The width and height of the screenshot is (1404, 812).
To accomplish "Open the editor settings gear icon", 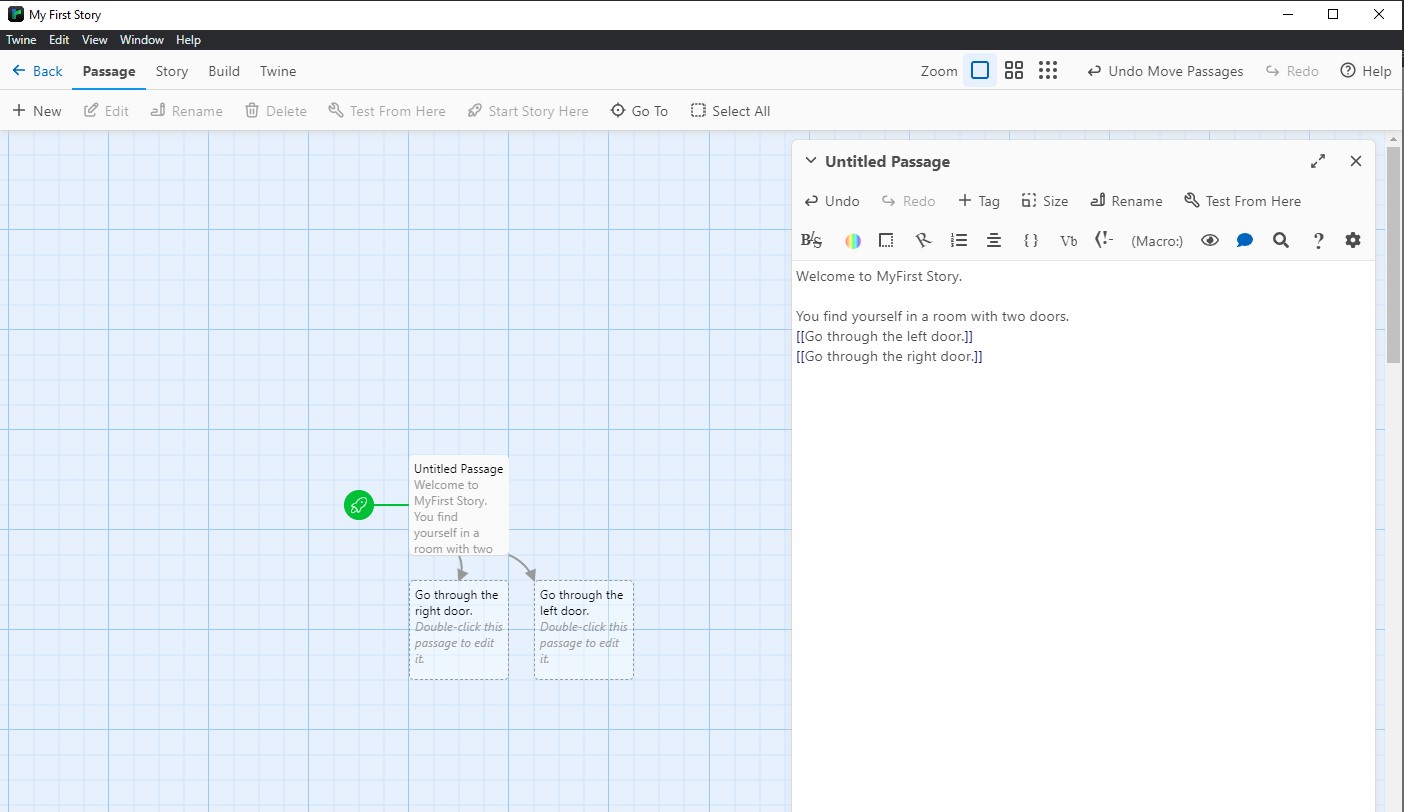I will point(1353,240).
